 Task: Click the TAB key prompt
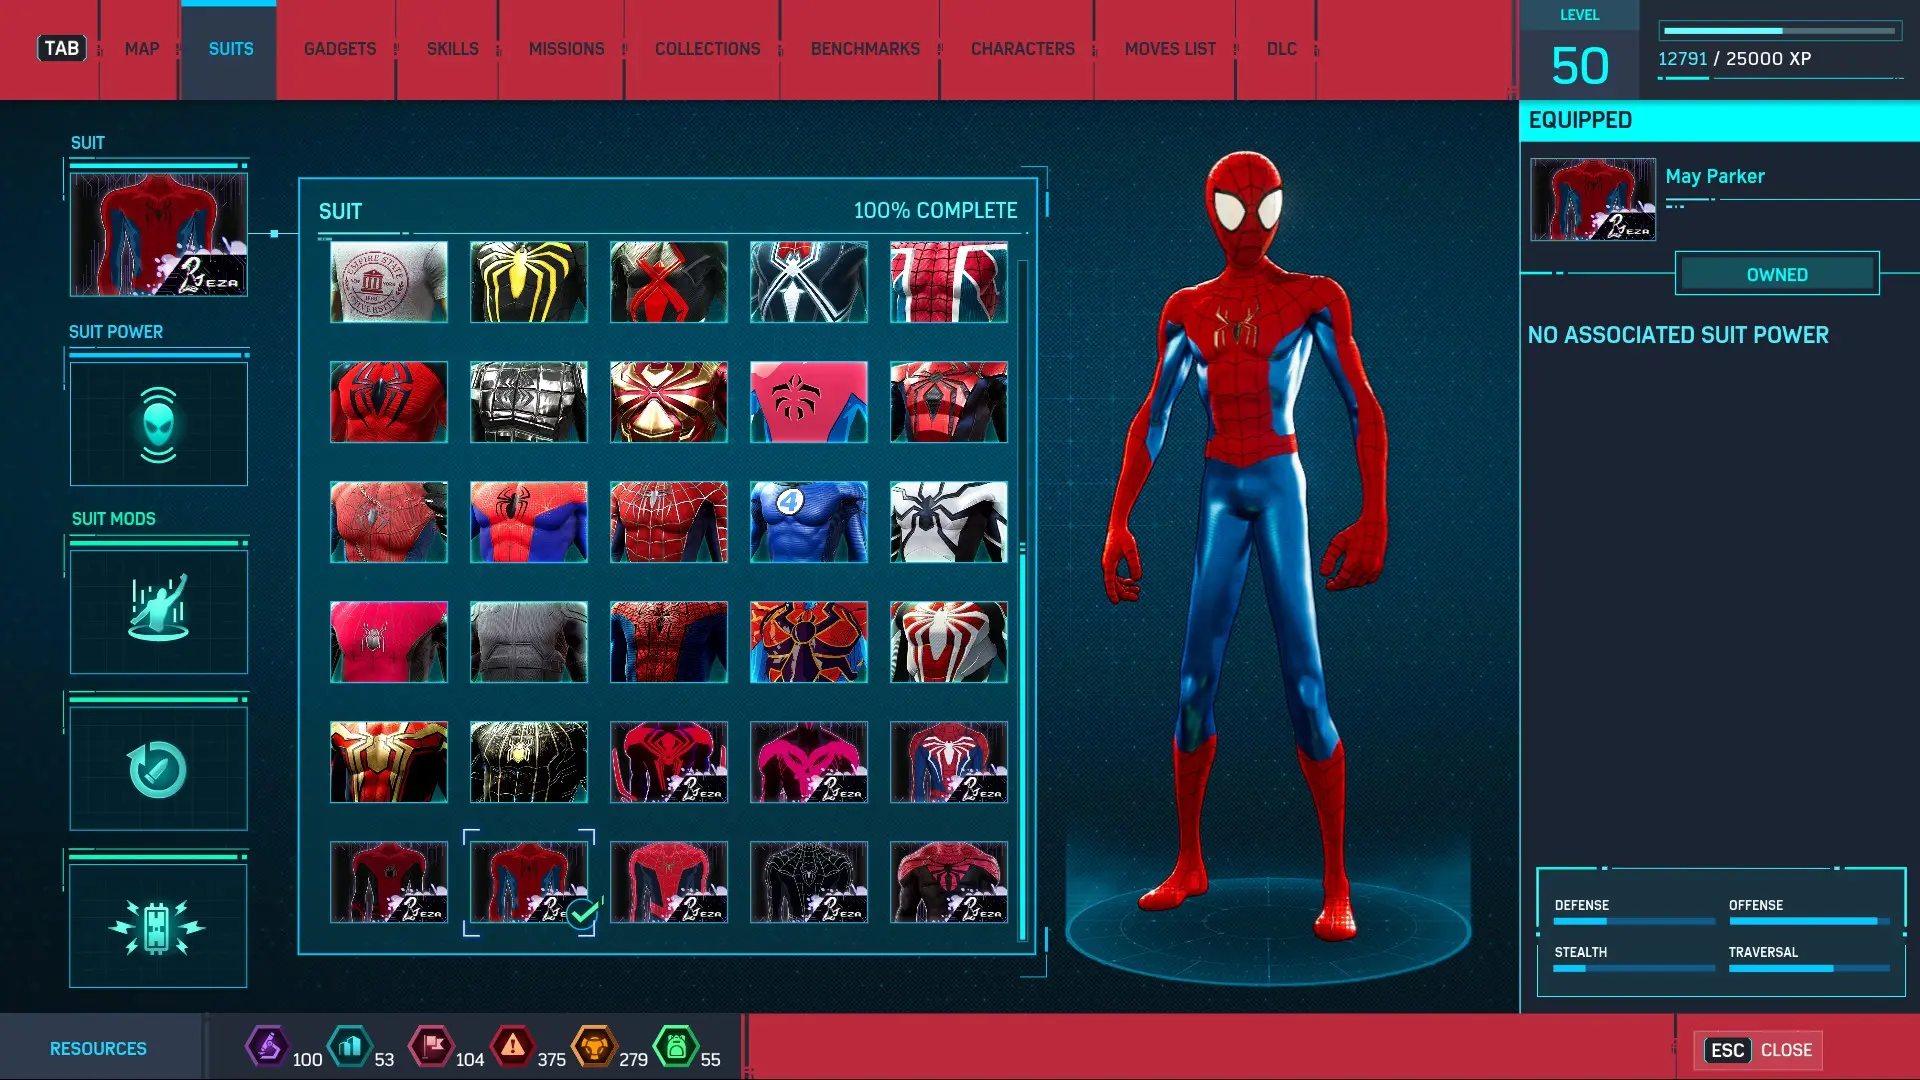click(62, 48)
